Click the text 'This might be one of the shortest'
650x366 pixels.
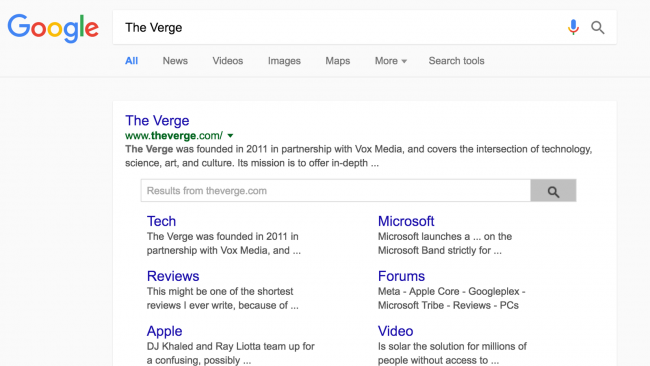(220, 291)
